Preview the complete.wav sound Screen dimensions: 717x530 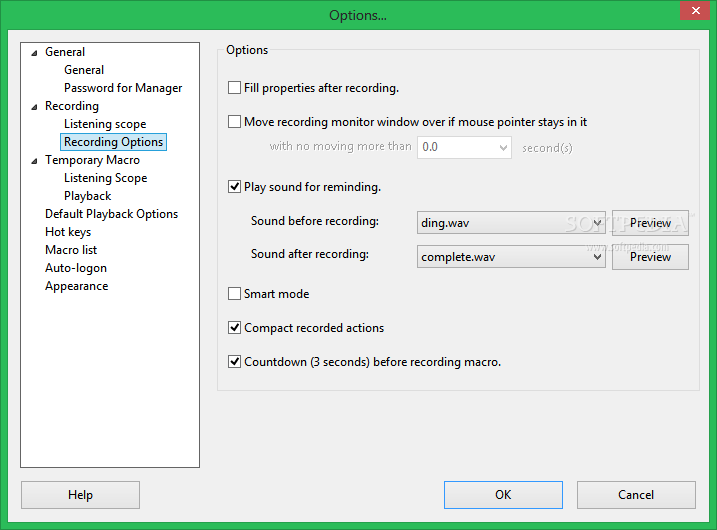650,257
